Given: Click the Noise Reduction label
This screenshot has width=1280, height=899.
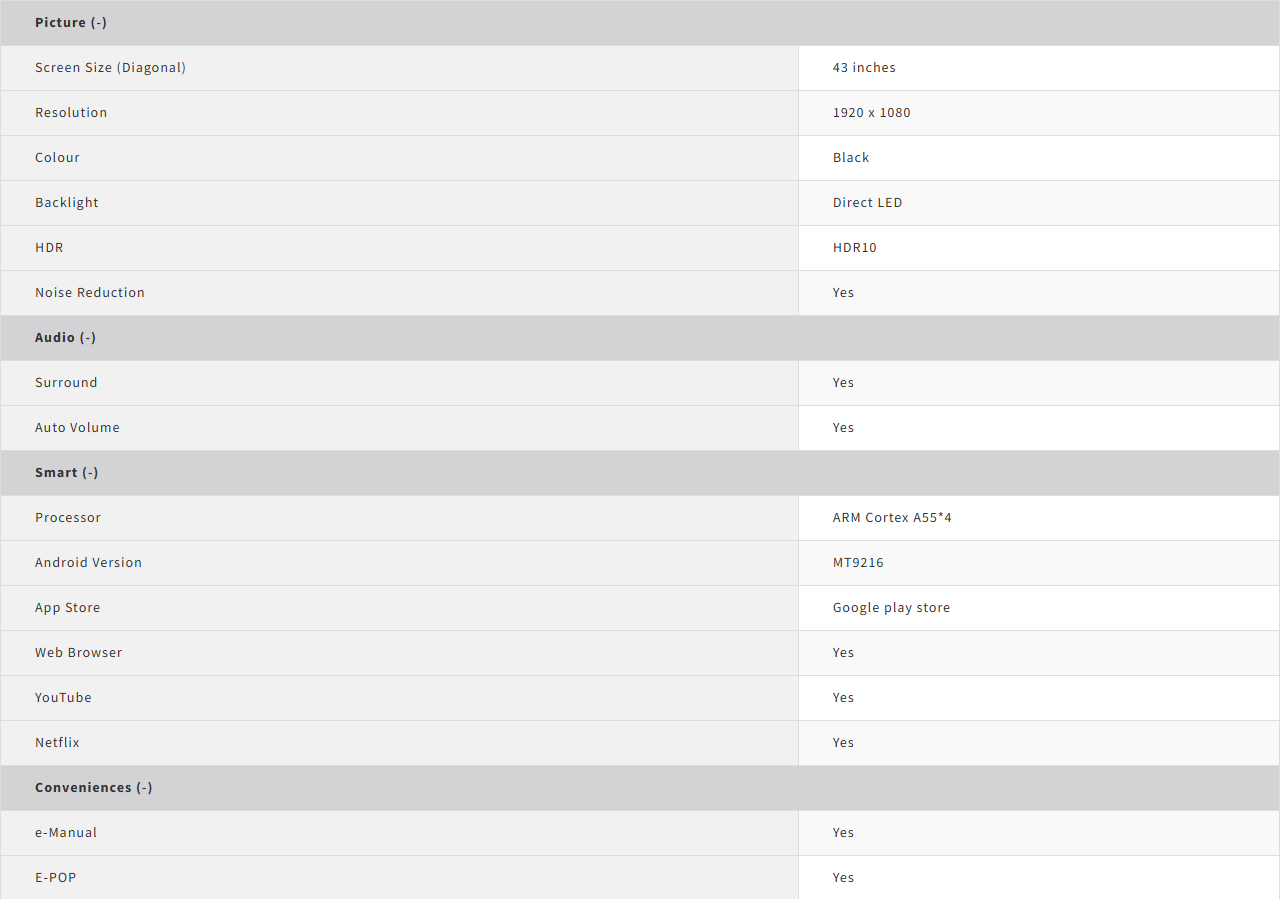Looking at the screenshot, I should point(90,292).
